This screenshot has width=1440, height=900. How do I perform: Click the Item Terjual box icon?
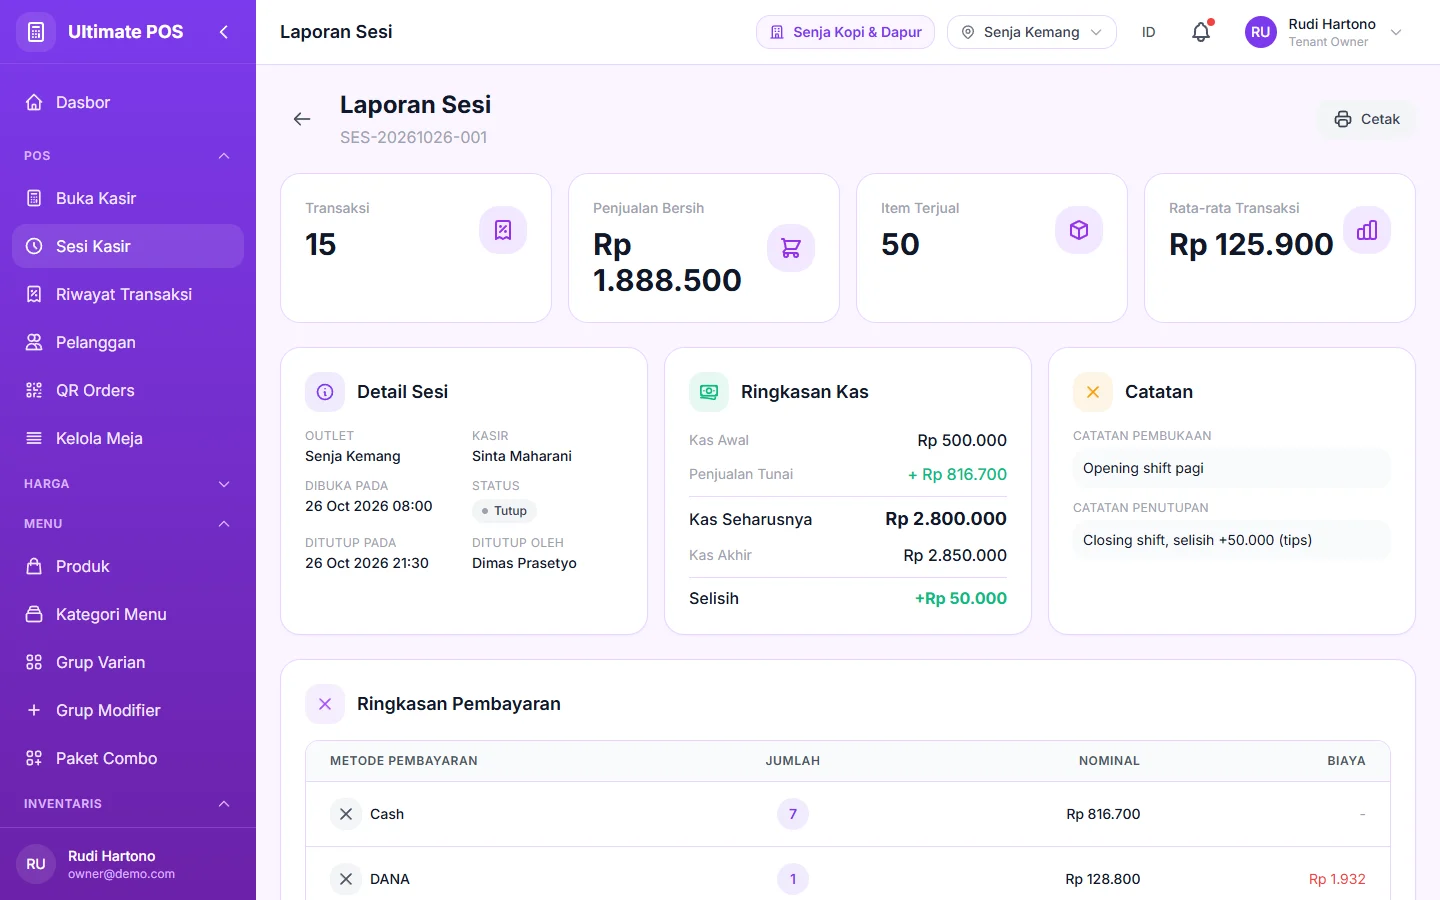pos(1079,230)
